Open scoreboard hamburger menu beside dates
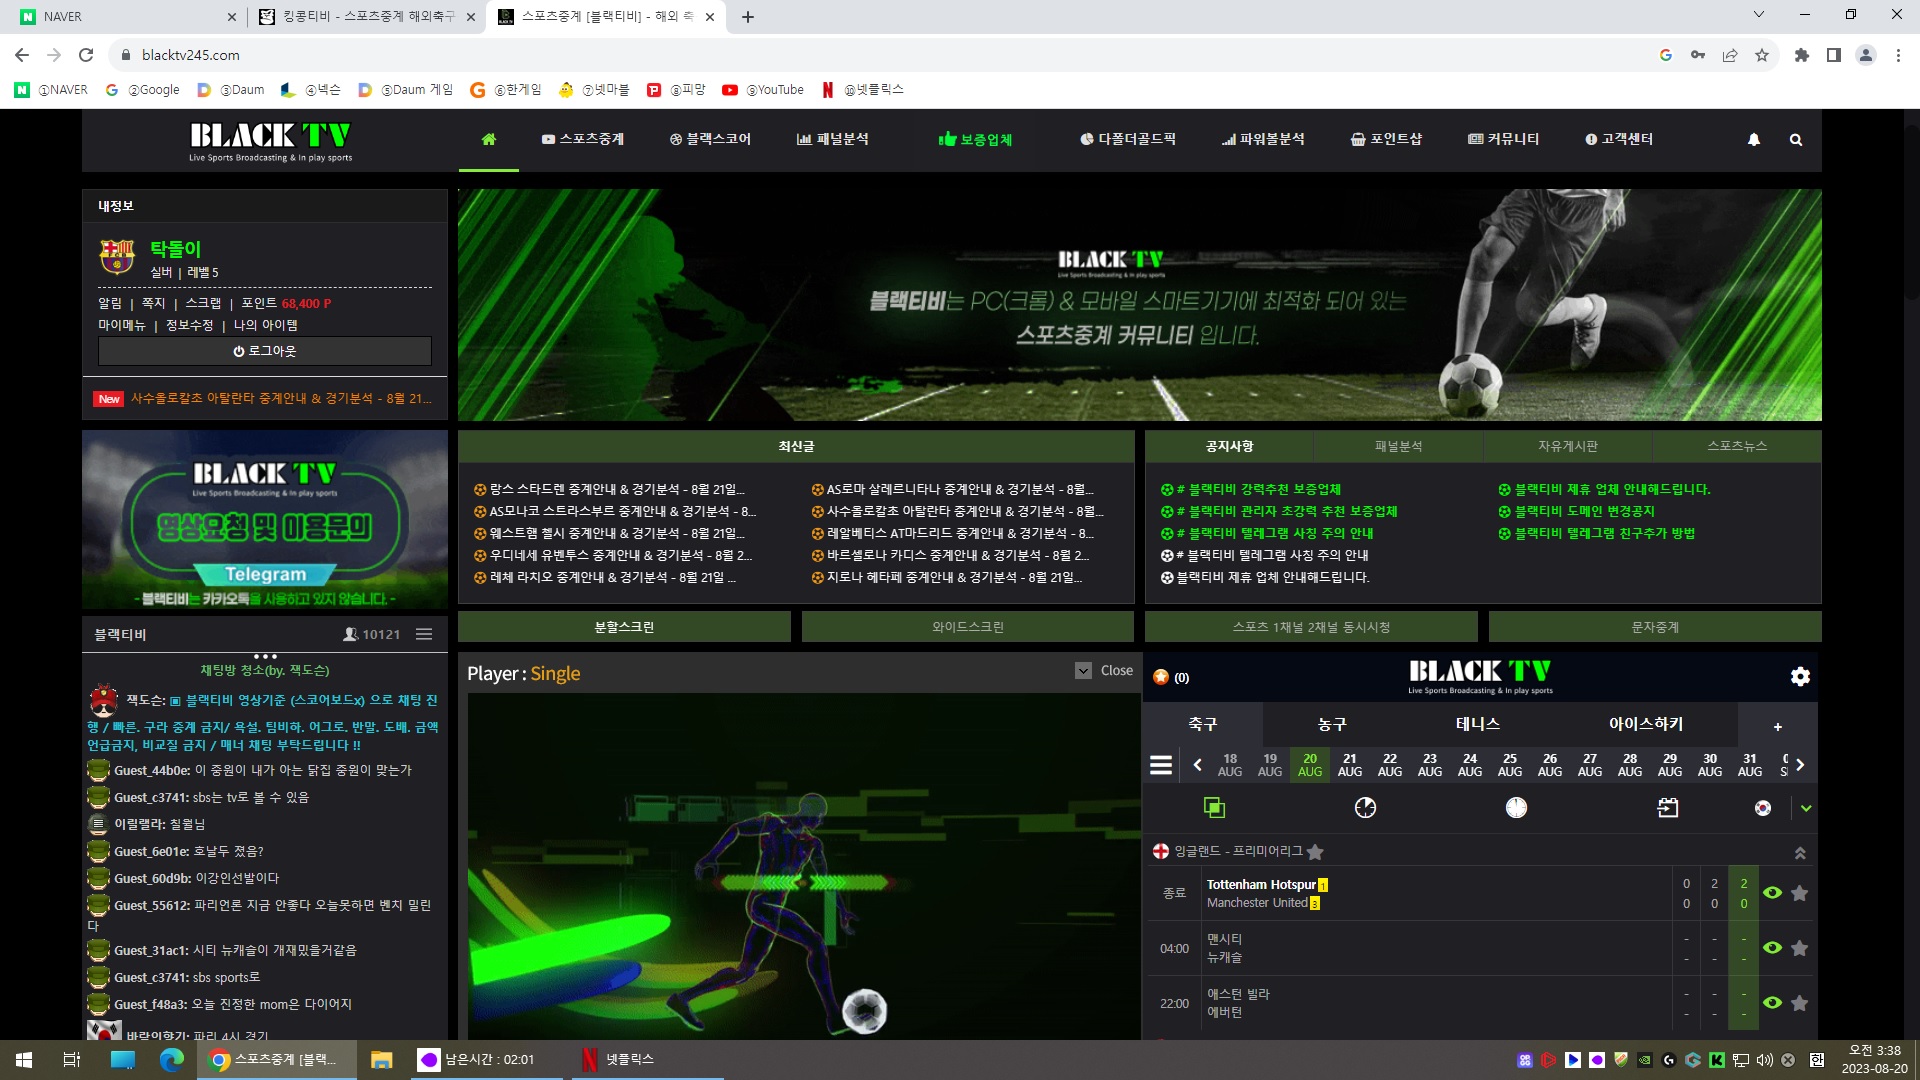The height and width of the screenshot is (1080, 1920). (1160, 765)
